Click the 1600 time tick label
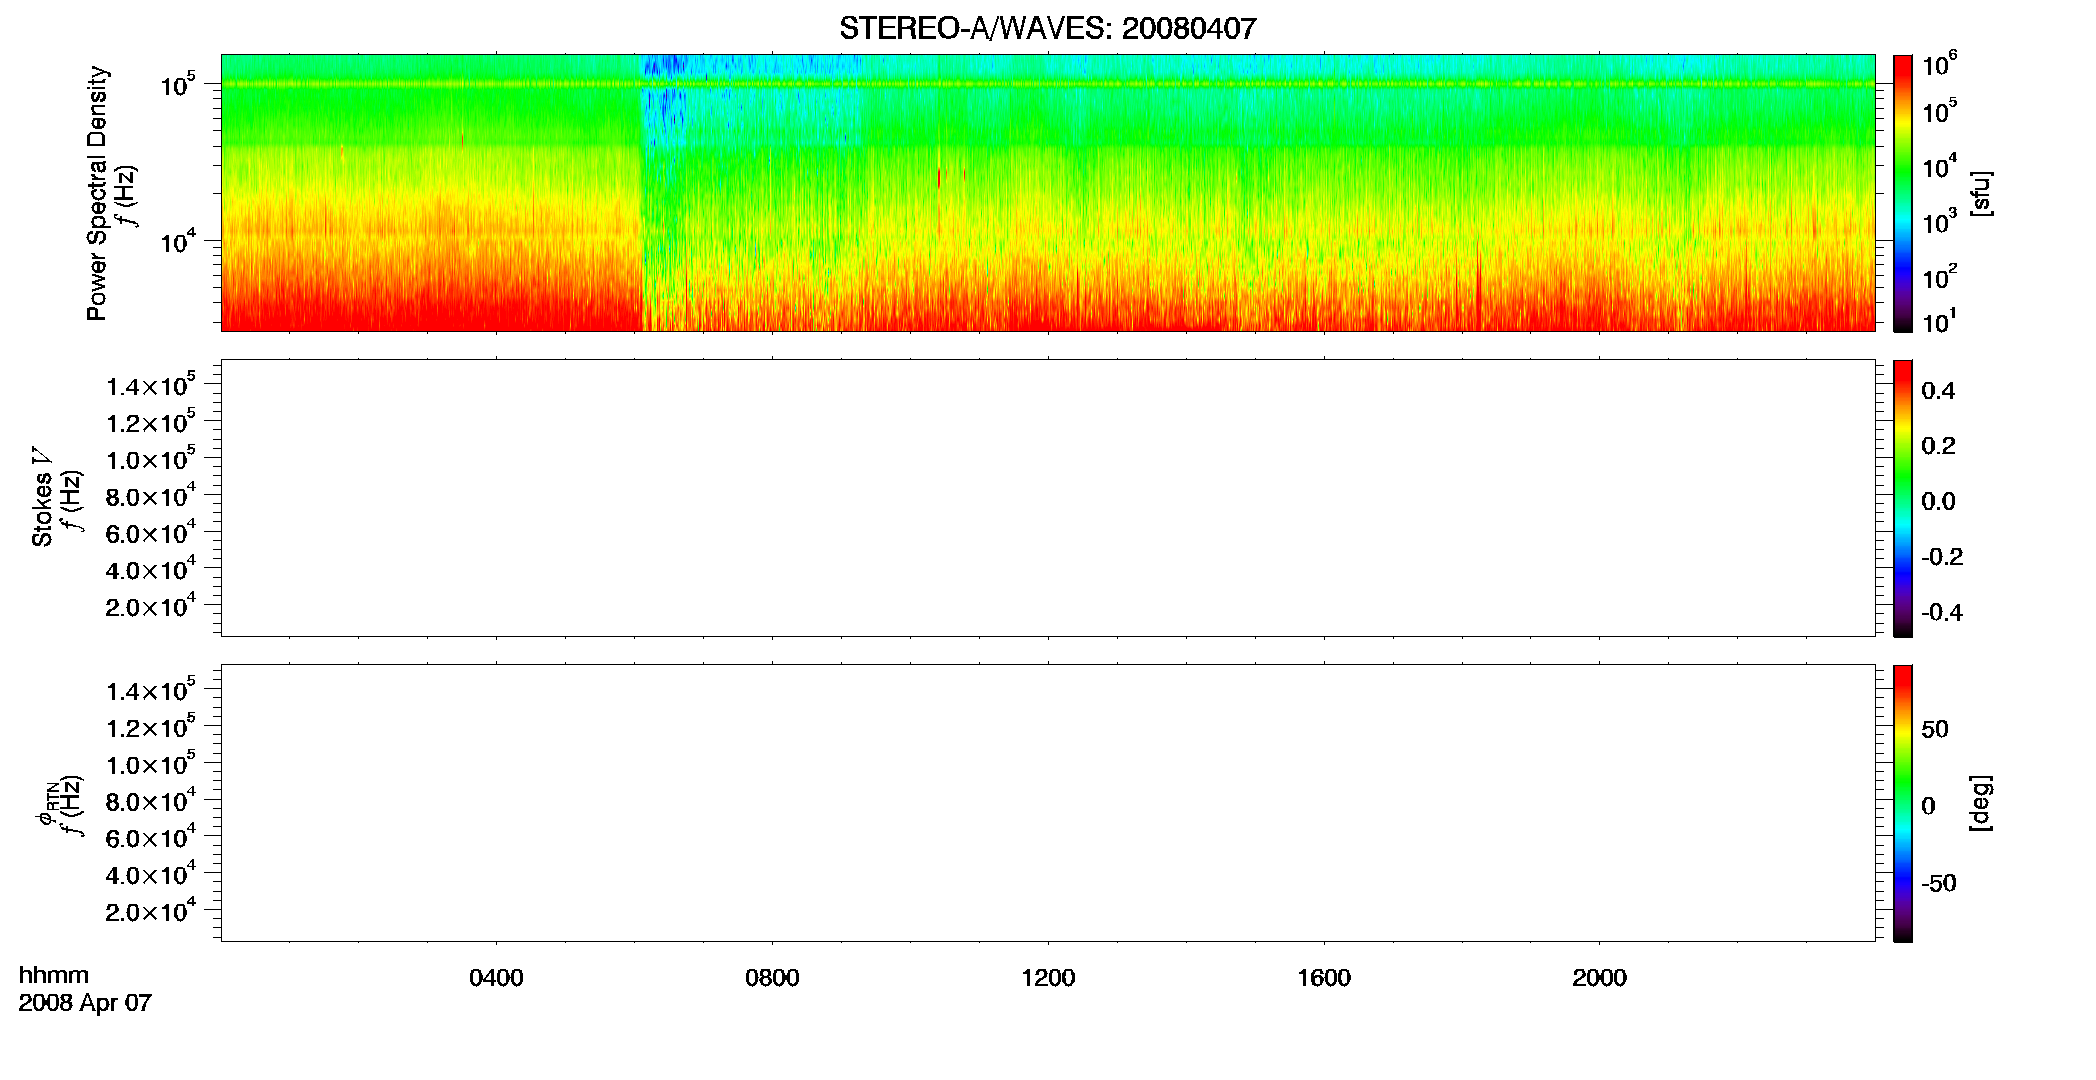Screen dimensions: 2096x1080 pos(1324,977)
